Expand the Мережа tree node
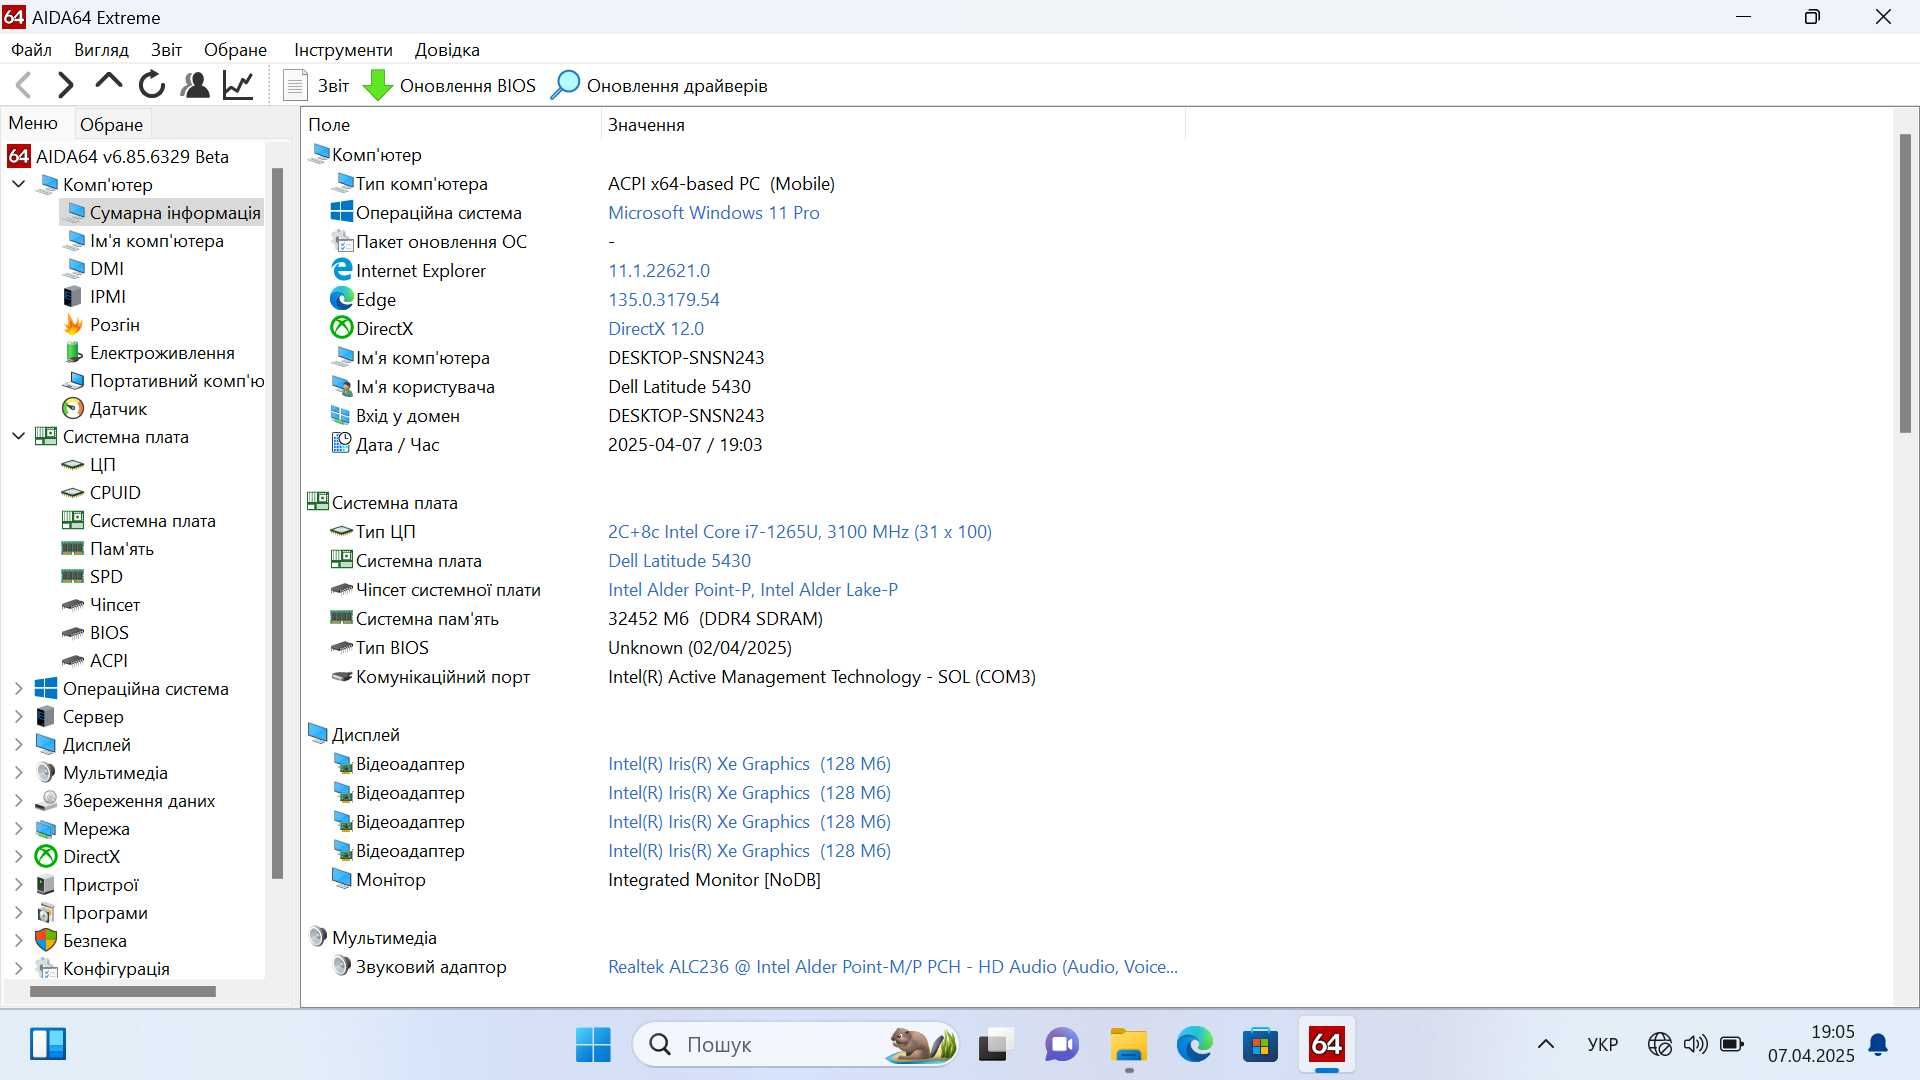The image size is (1920, 1080). point(18,828)
